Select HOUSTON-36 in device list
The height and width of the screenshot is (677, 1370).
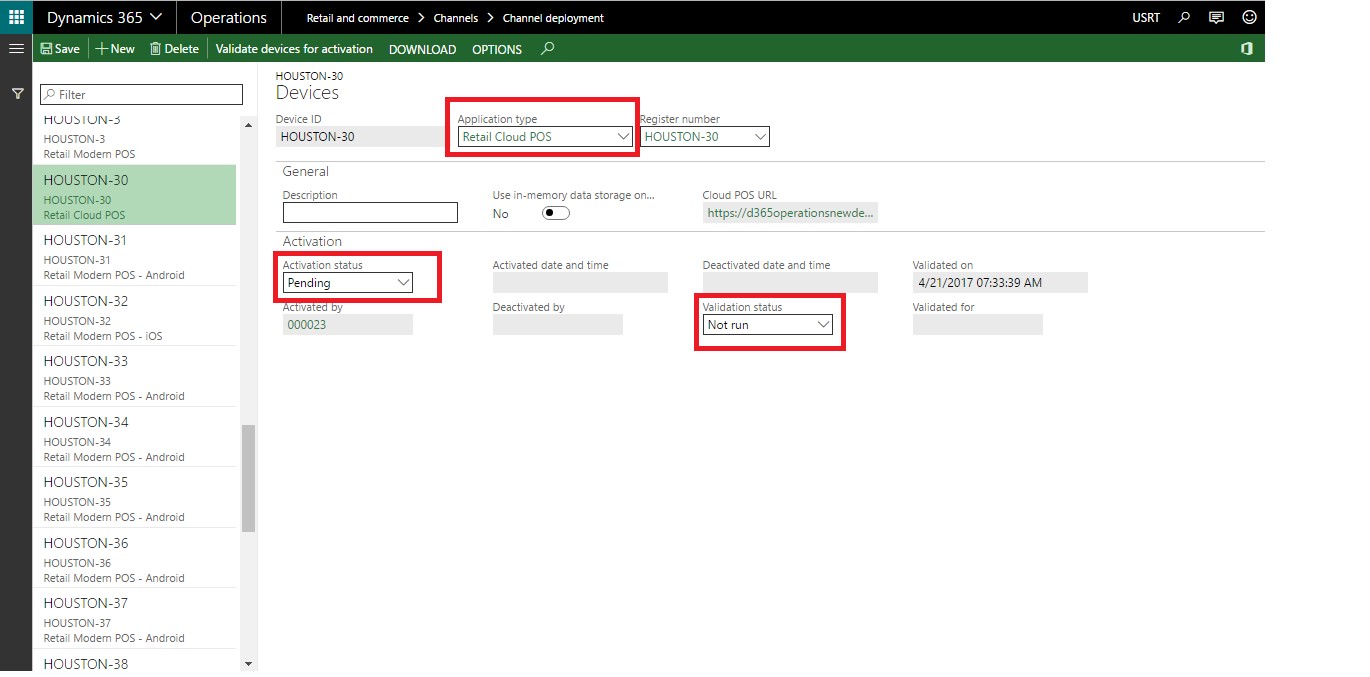(135, 558)
